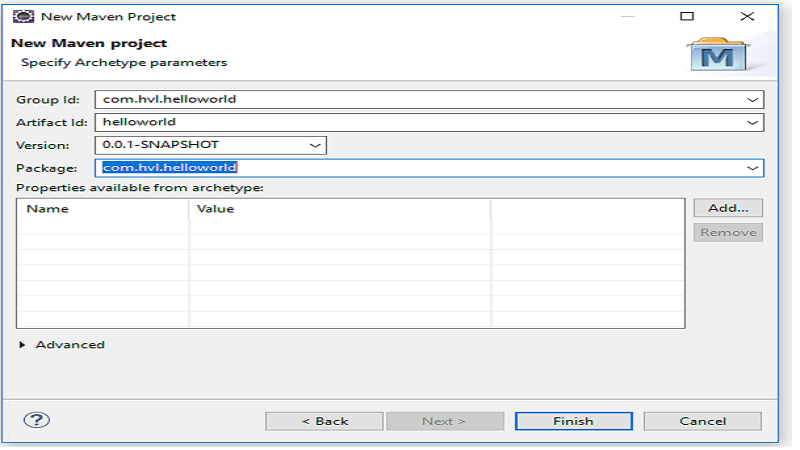The image size is (800, 450).
Task: Maximize the New Maven Project window
Action: click(687, 16)
